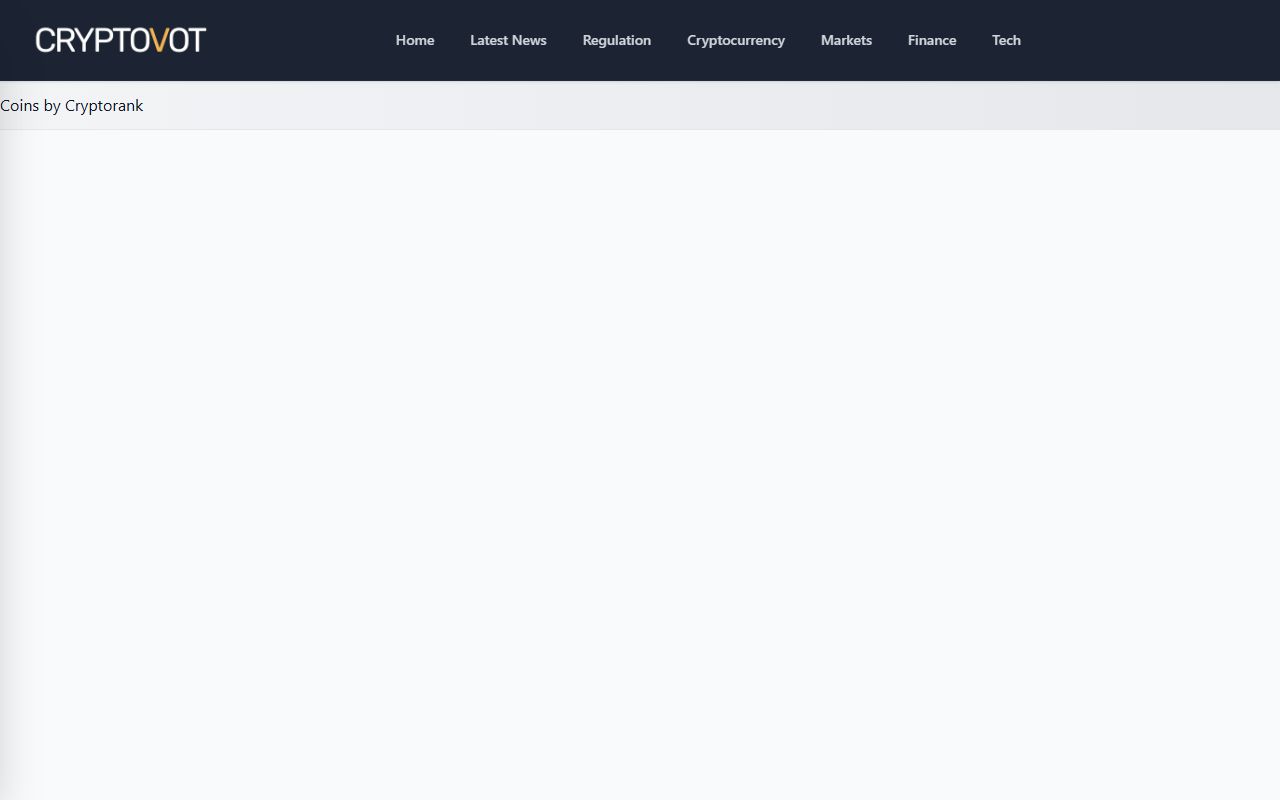The image size is (1280, 800).
Task: Click the empty header area right of Tech
Action: [1150, 40]
